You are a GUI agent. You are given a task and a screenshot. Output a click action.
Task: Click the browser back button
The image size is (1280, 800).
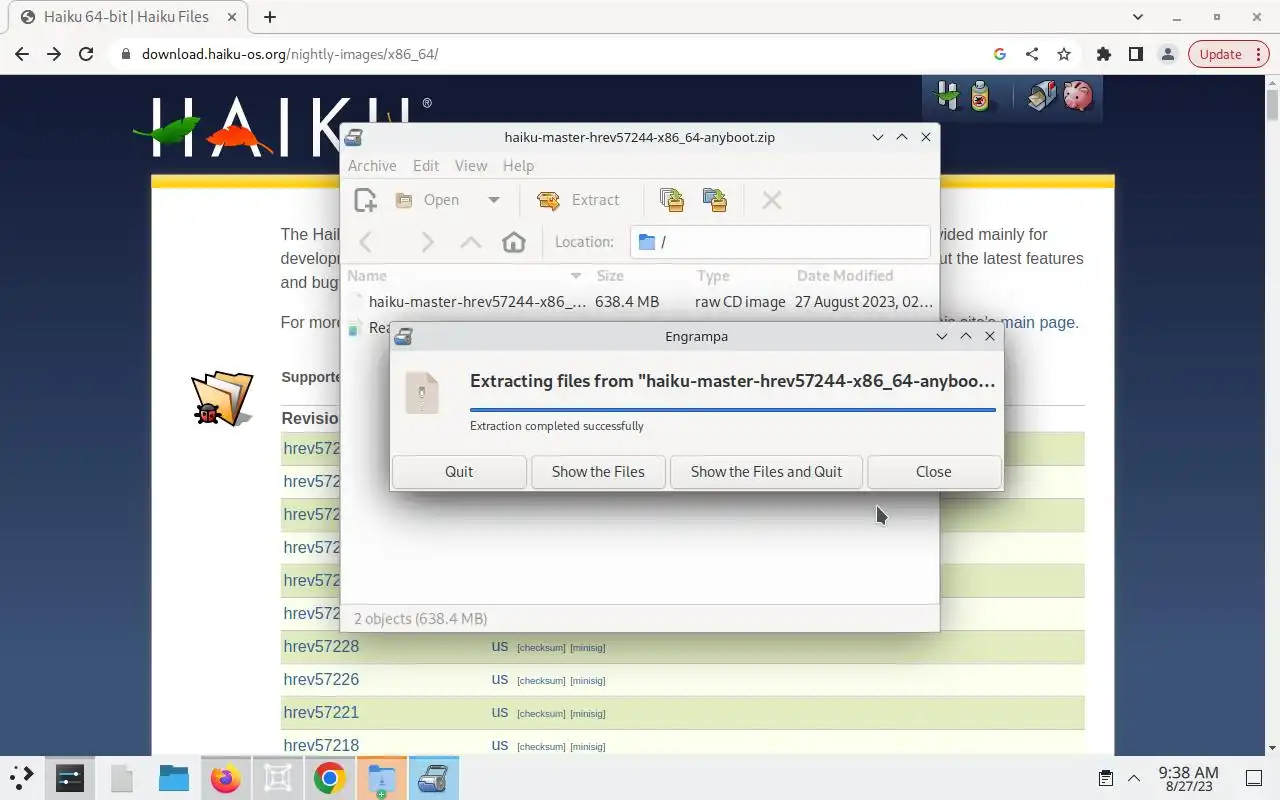click(x=22, y=54)
